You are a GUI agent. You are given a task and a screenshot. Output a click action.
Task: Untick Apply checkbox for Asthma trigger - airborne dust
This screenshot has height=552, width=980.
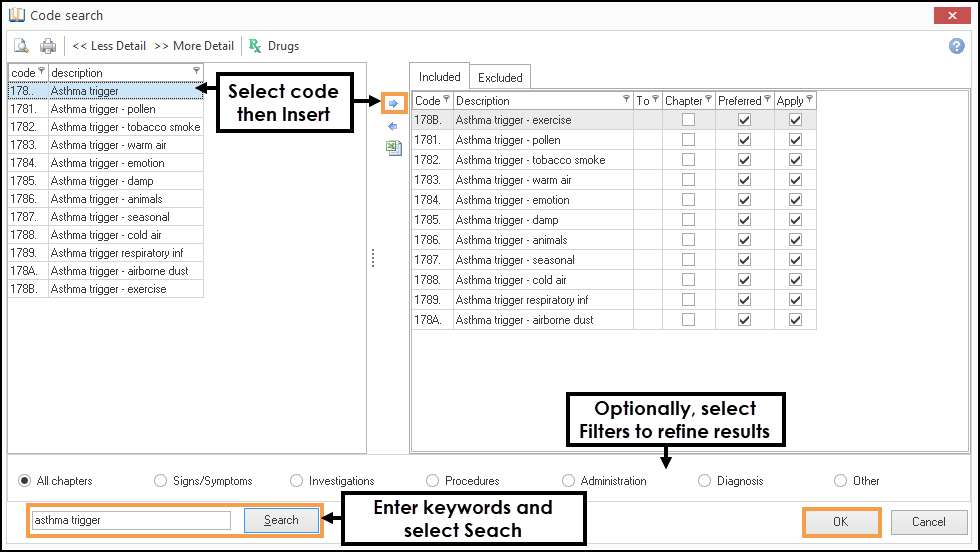pyautogui.click(x=795, y=320)
